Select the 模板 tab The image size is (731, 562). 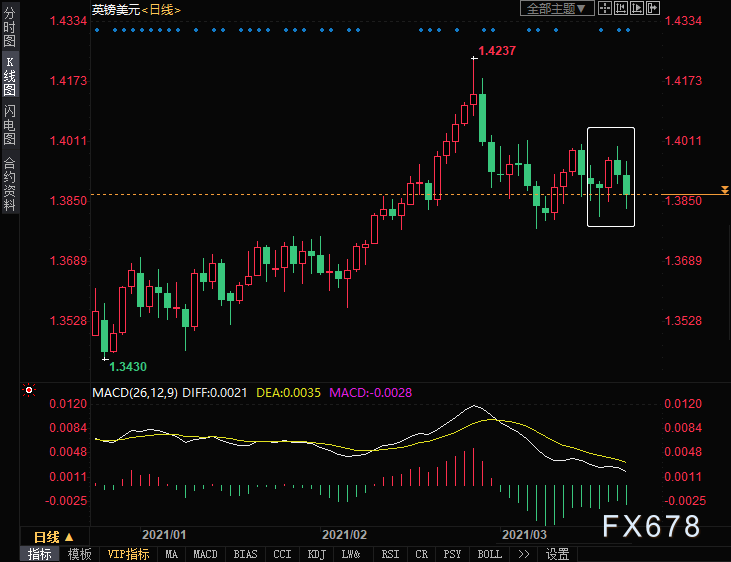(x=79, y=554)
